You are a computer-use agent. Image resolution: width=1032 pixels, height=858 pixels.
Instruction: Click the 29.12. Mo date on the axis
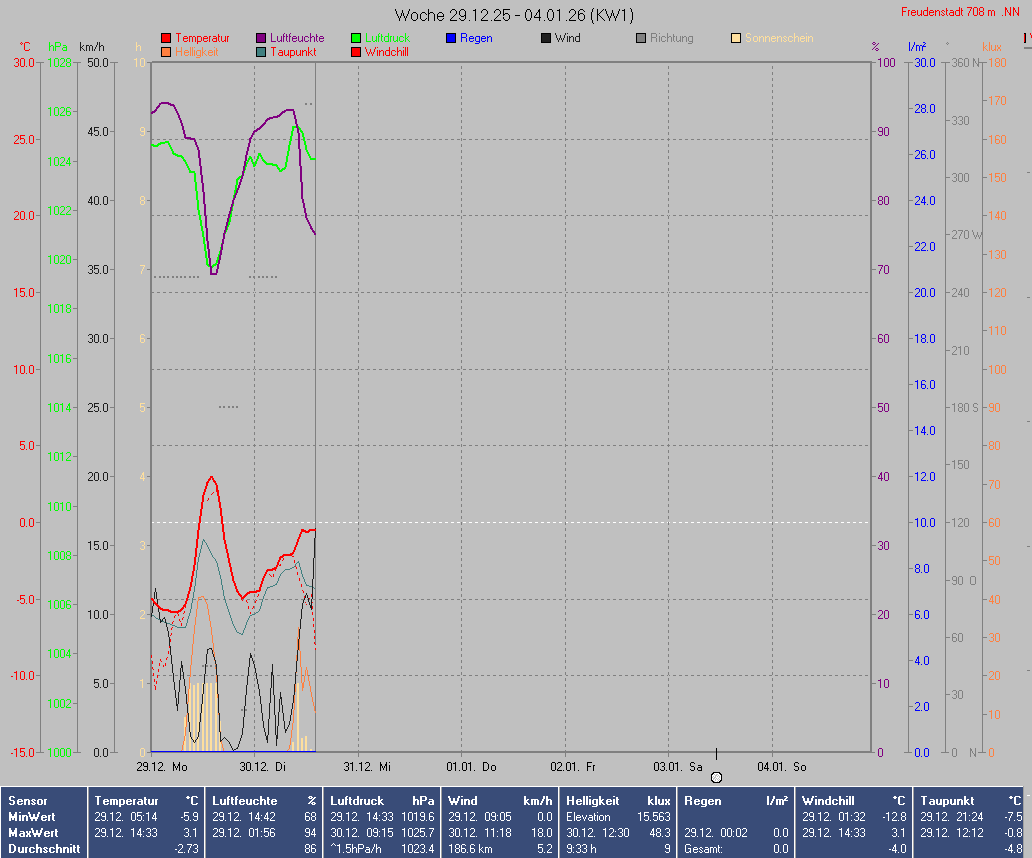(x=162, y=767)
